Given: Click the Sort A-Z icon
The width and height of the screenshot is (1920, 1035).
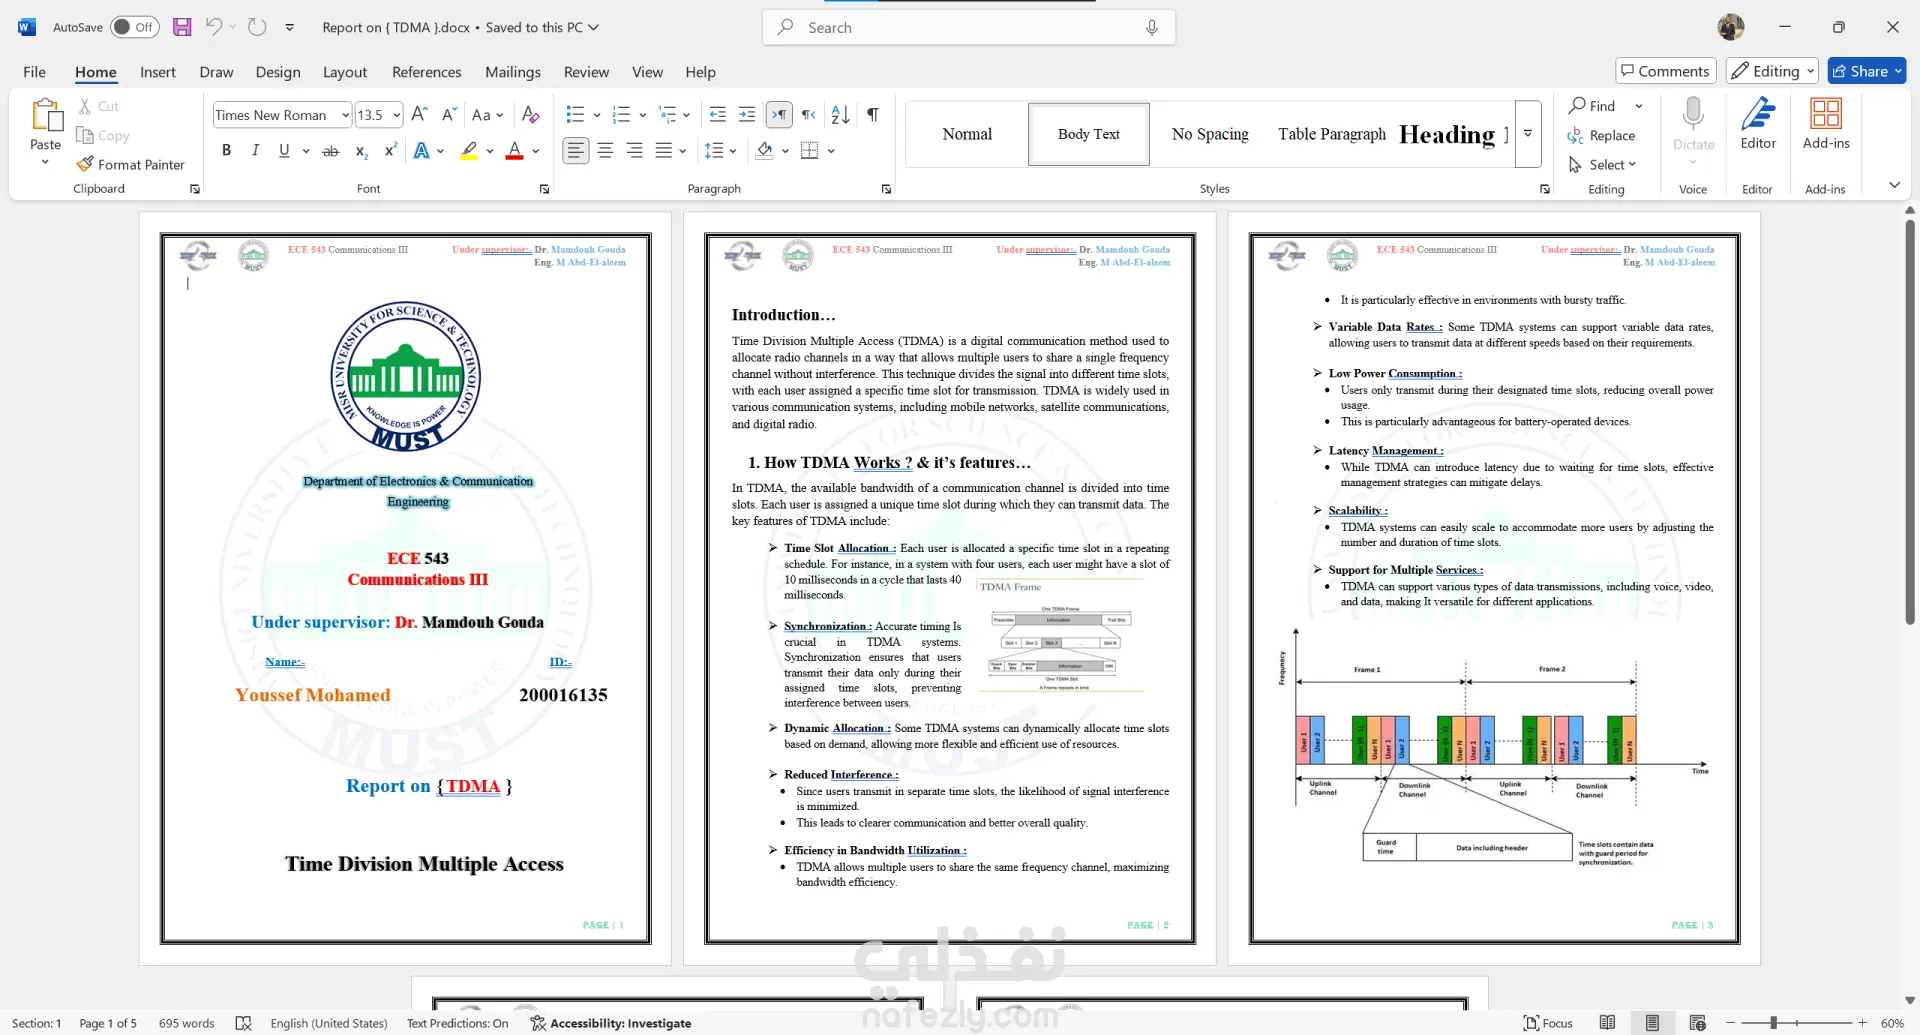Looking at the screenshot, I should click(x=840, y=115).
